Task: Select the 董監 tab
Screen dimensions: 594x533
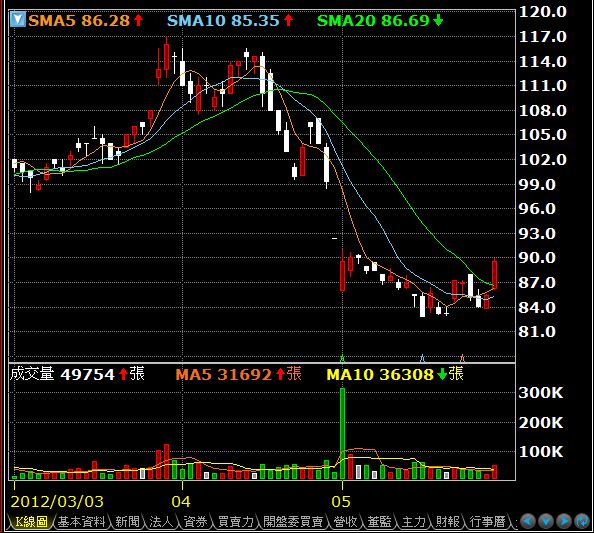Action: pos(379,522)
